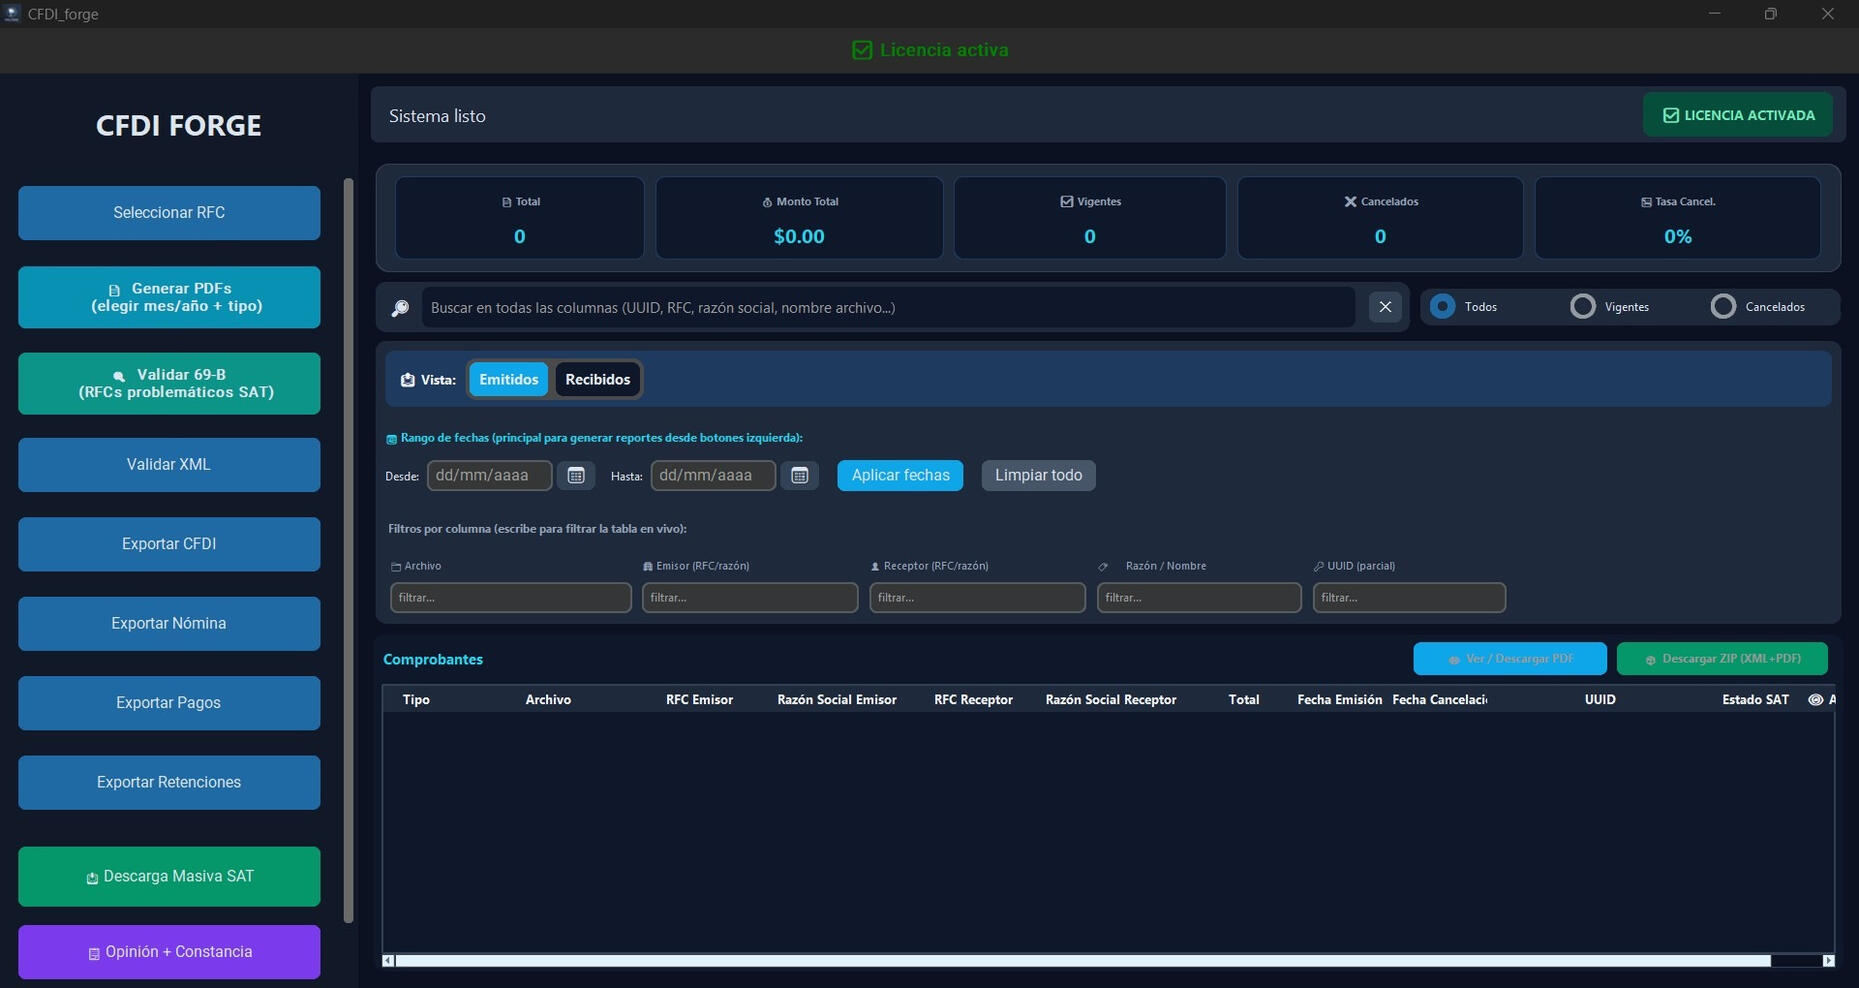1859x988 pixels.
Task: Click the Hasta date input field
Action: [713, 475]
